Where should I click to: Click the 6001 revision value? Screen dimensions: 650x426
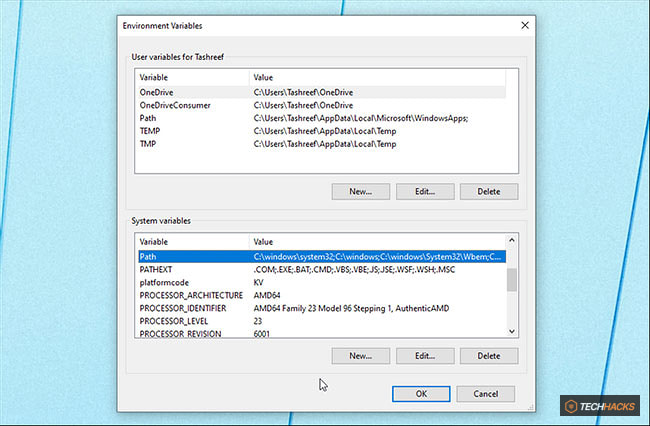262,333
